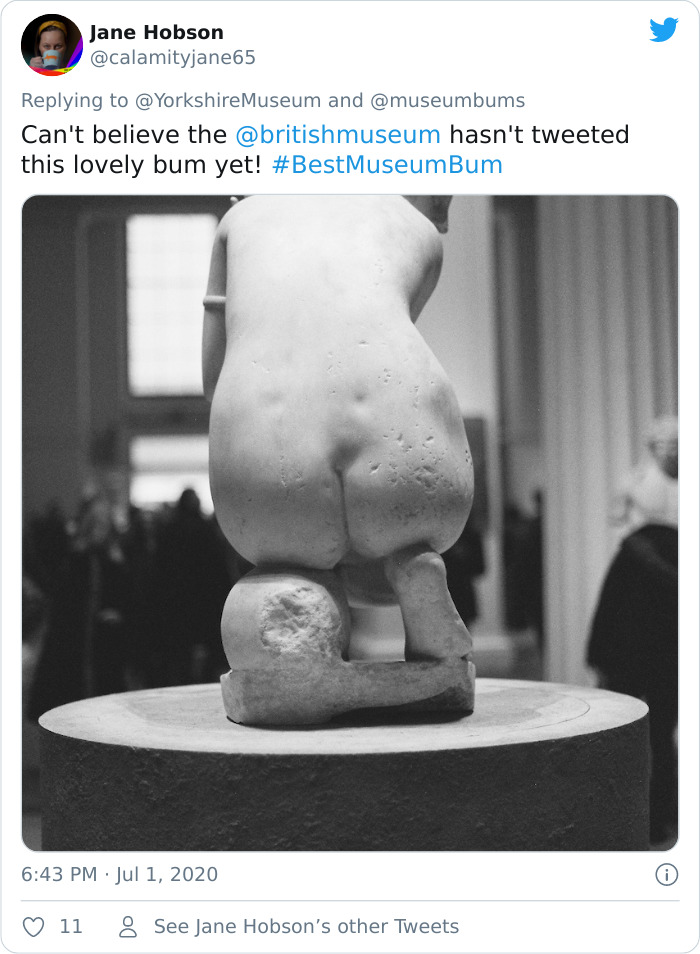Click the 'Replying to' label text
Screen dimensions: 700x954
tap(75, 100)
